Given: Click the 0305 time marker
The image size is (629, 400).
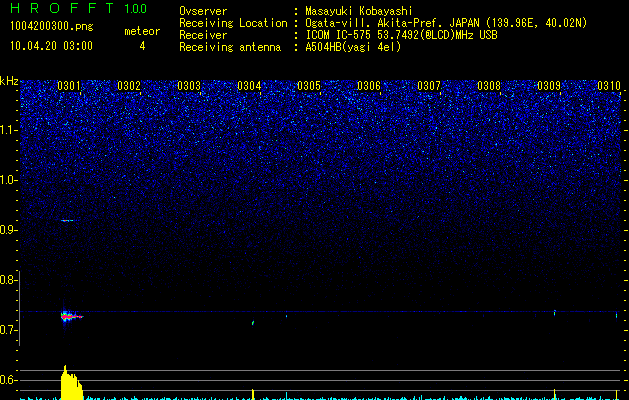Looking at the screenshot, I should (309, 86).
